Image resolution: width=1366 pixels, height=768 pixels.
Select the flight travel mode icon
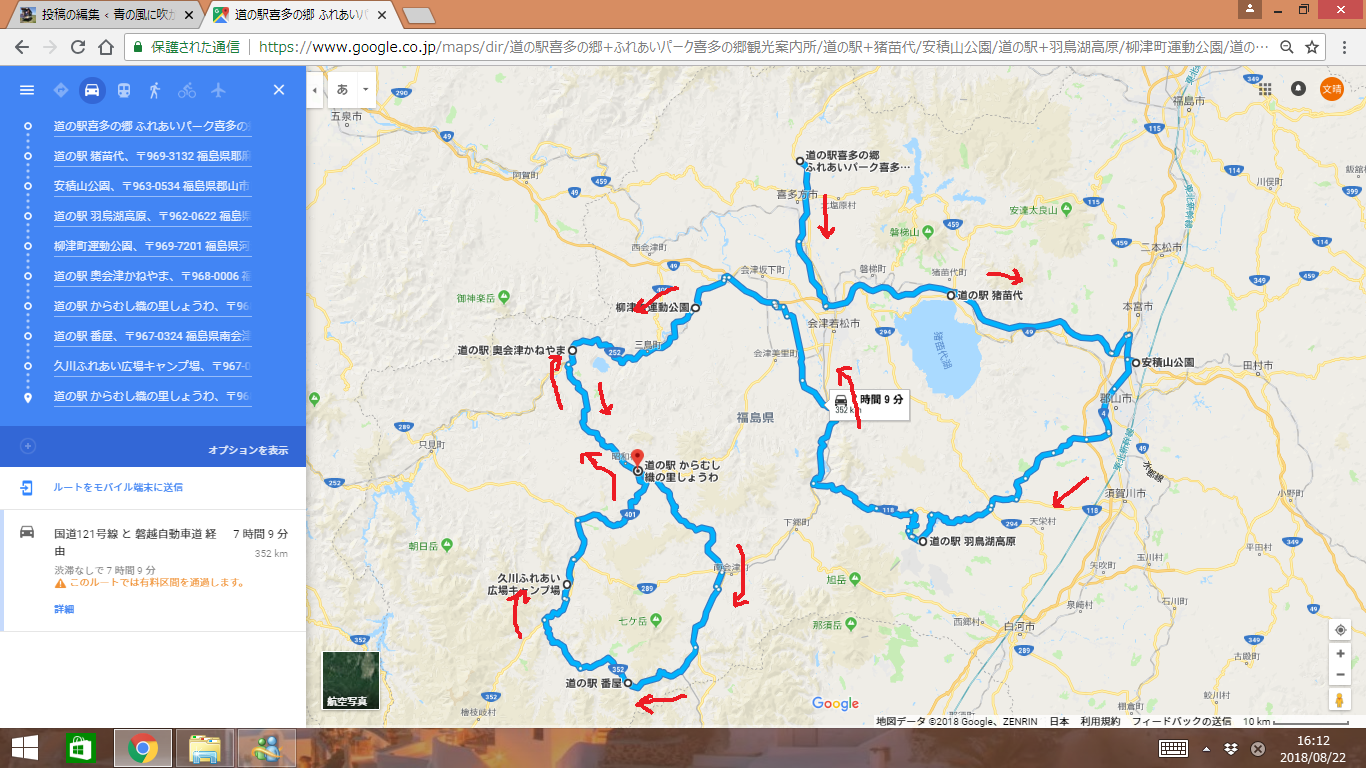[219, 90]
